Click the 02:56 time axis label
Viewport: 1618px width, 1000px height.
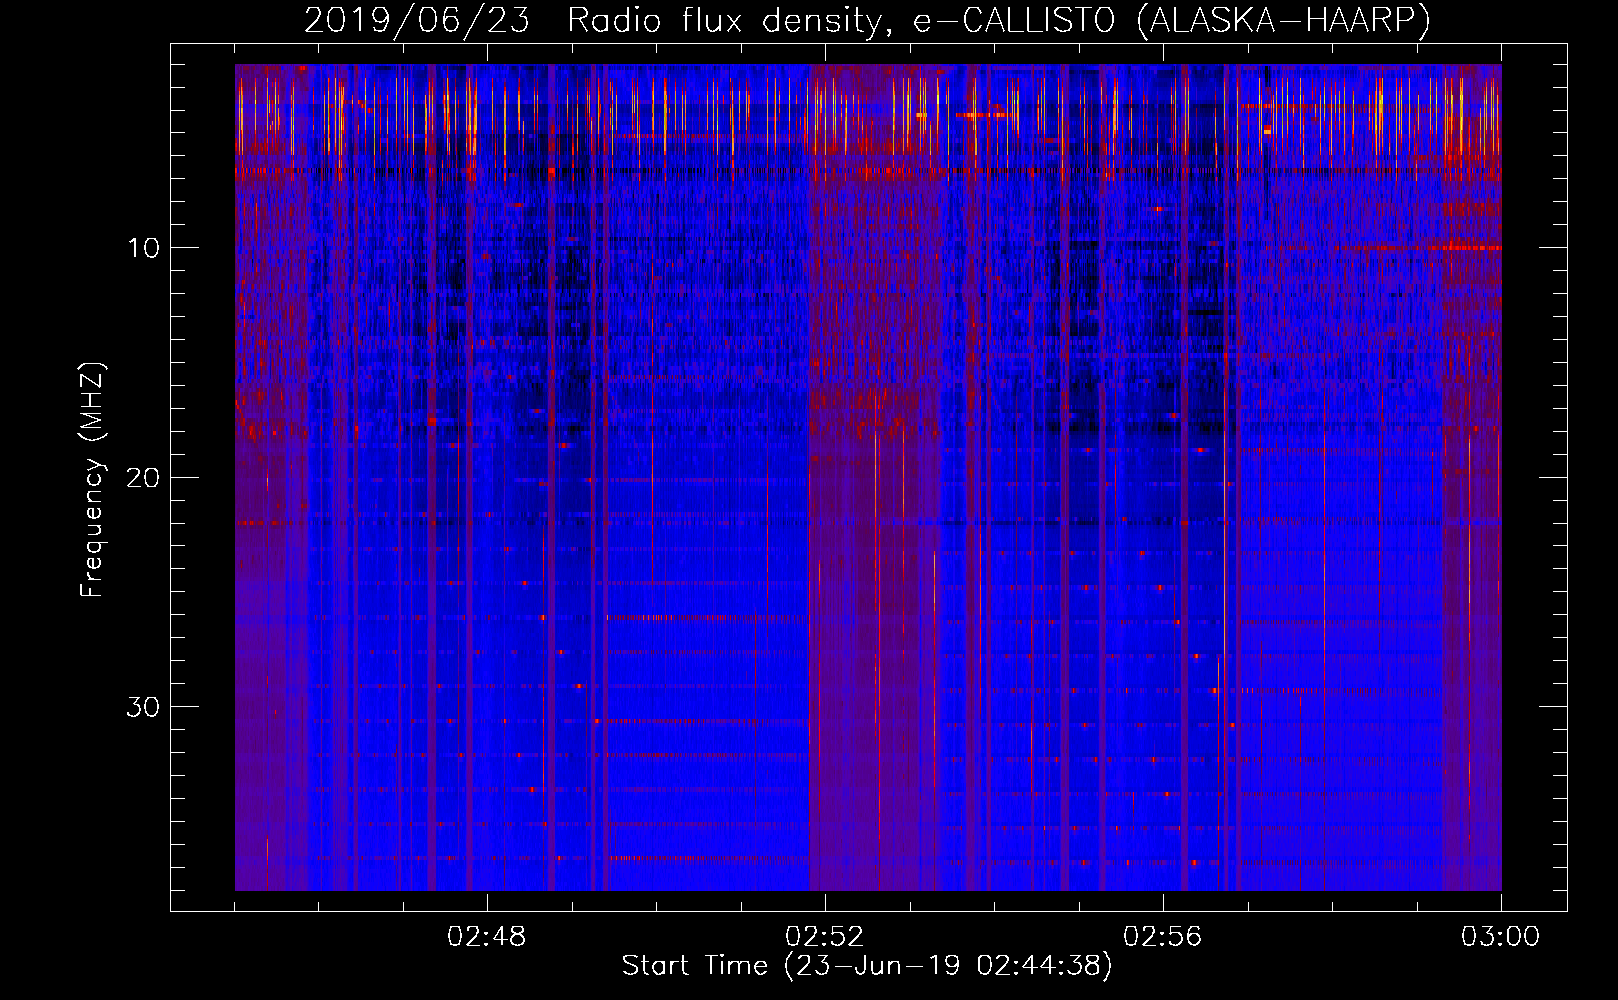(x=1162, y=937)
